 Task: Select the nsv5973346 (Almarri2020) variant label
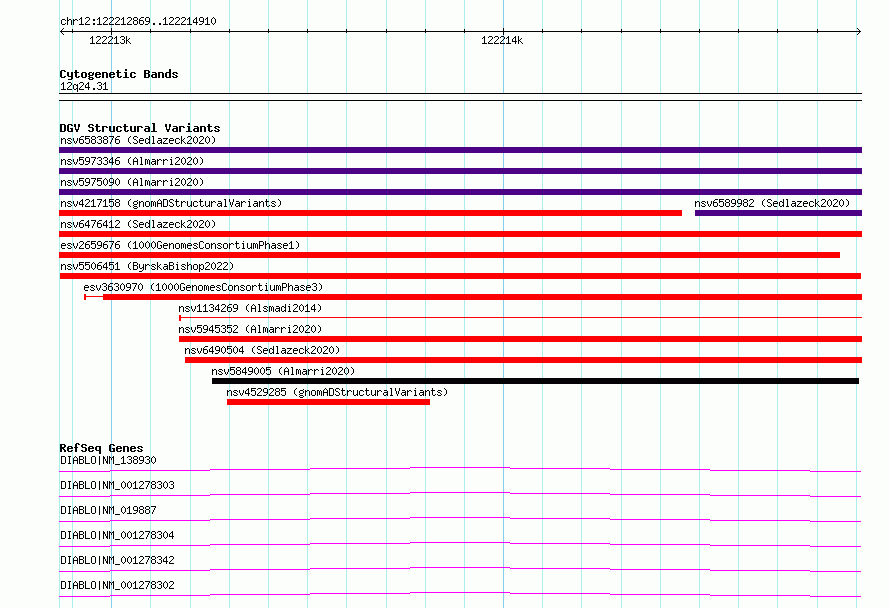132,161
